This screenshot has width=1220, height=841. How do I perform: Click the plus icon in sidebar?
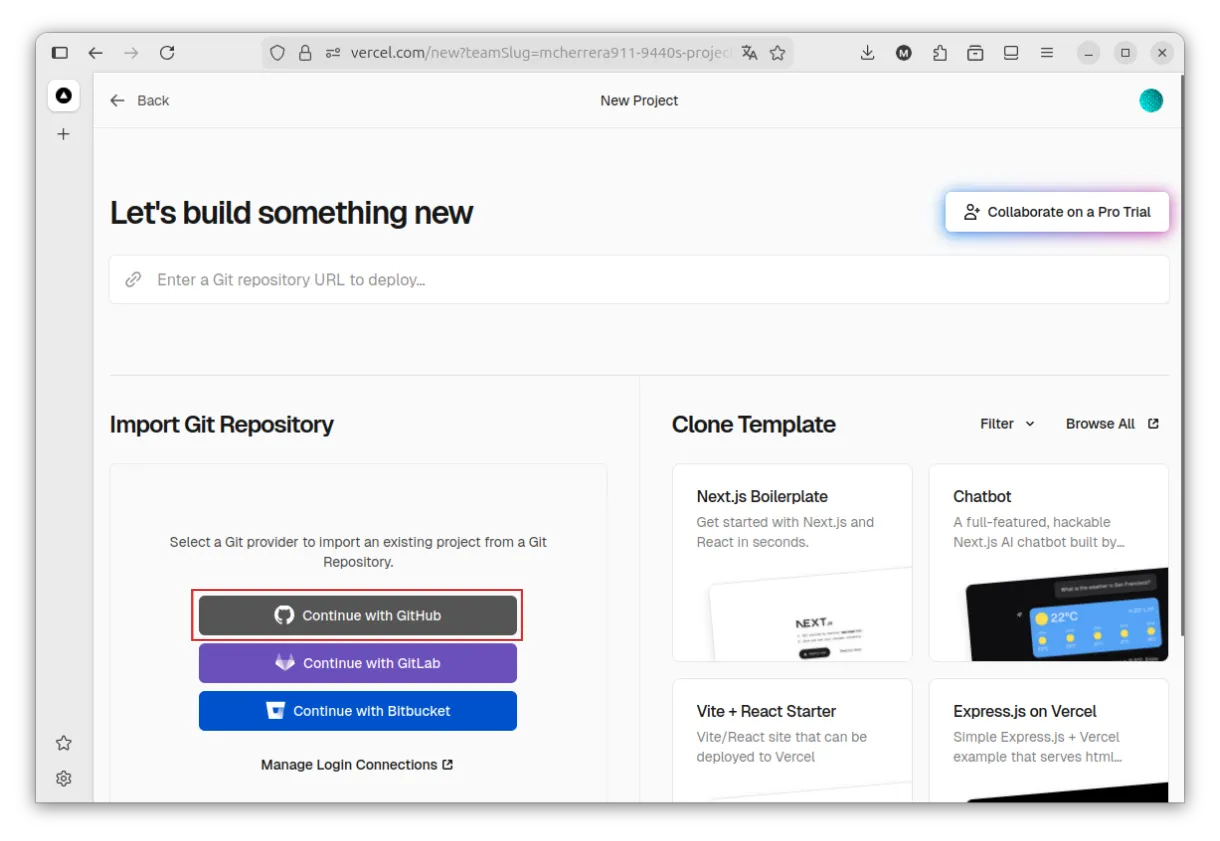[x=64, y=134]
